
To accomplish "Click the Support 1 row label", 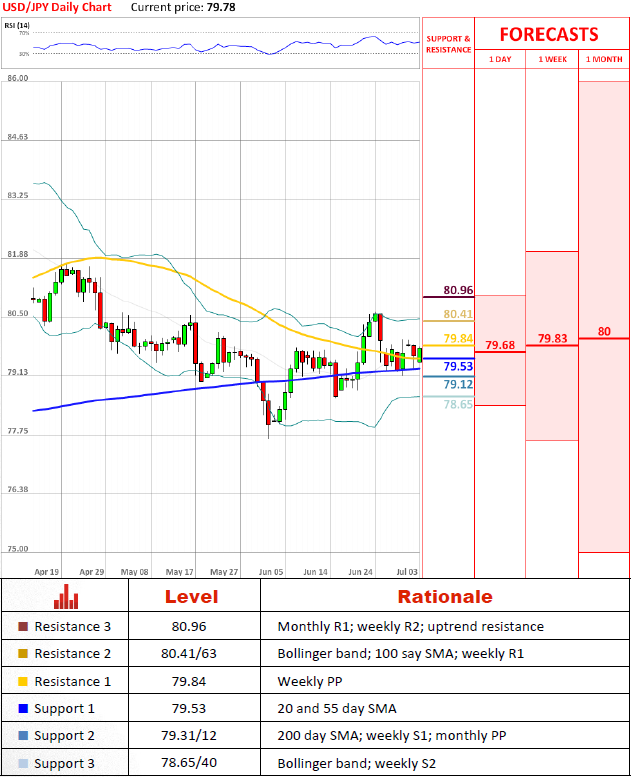I will click(64, 709).
